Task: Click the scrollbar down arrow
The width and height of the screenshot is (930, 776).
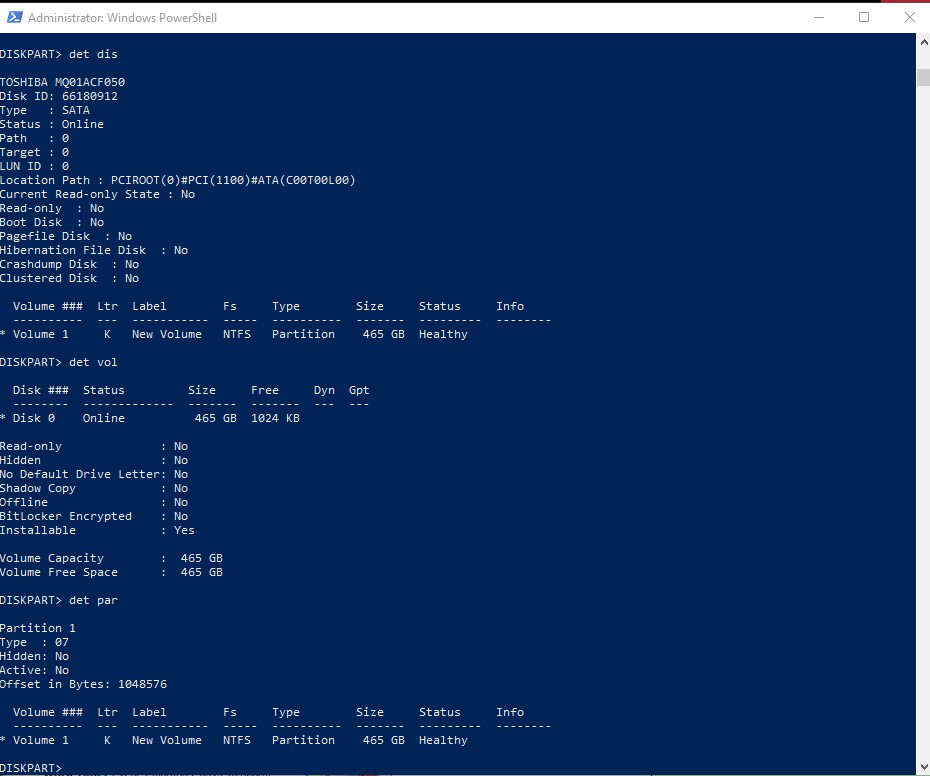Action: pyautogui.click(x=922, y=767)
